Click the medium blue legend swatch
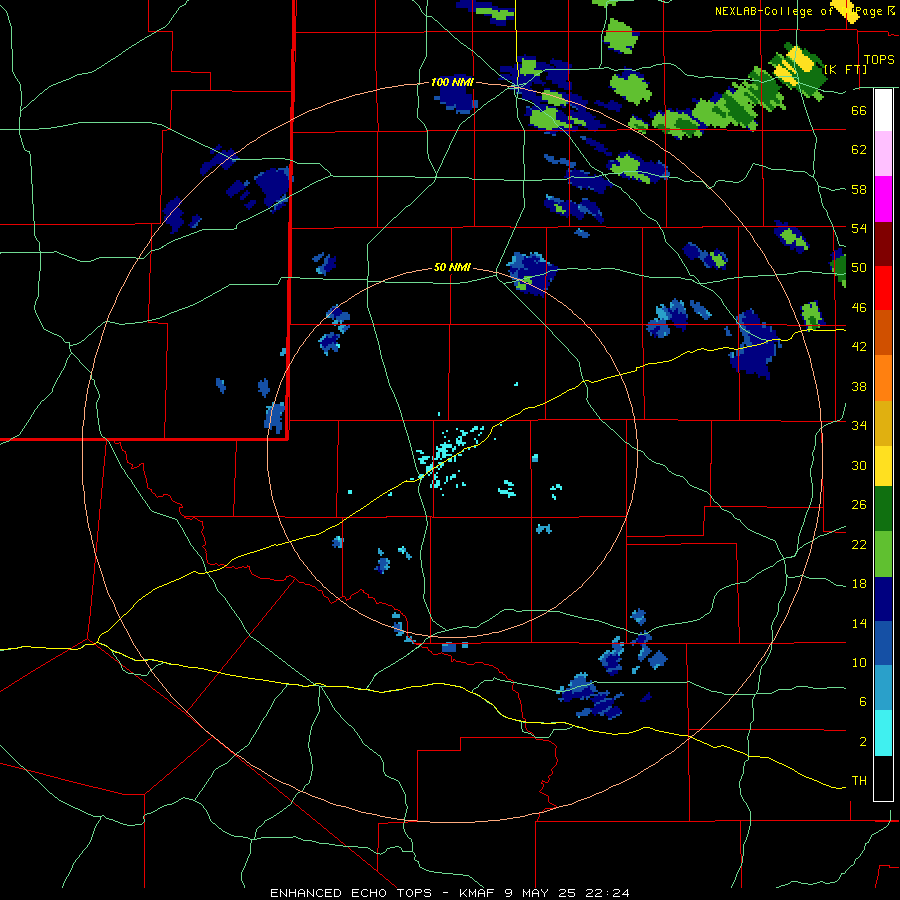 click(x=883, y=643)
